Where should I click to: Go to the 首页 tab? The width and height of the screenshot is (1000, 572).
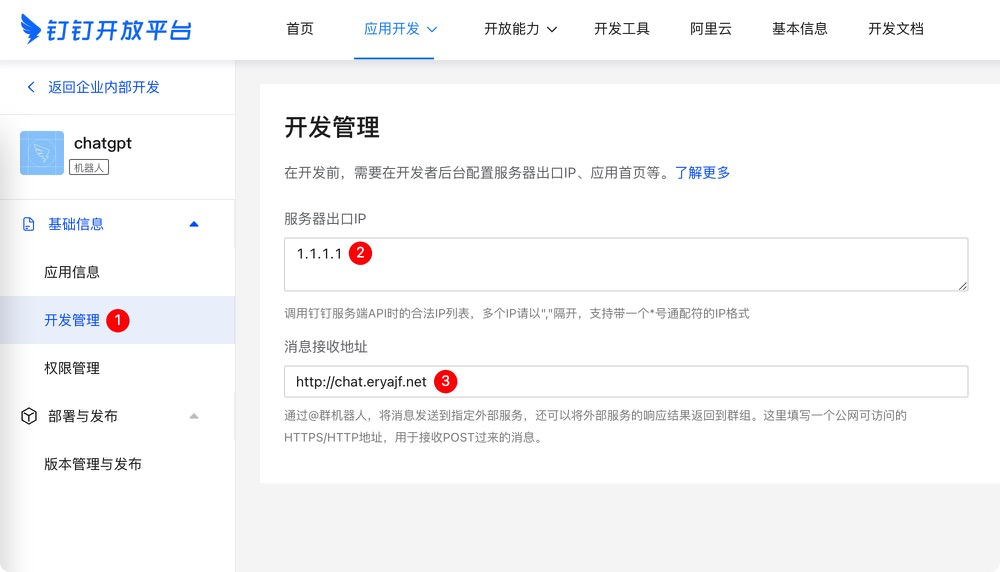(300, 29)
